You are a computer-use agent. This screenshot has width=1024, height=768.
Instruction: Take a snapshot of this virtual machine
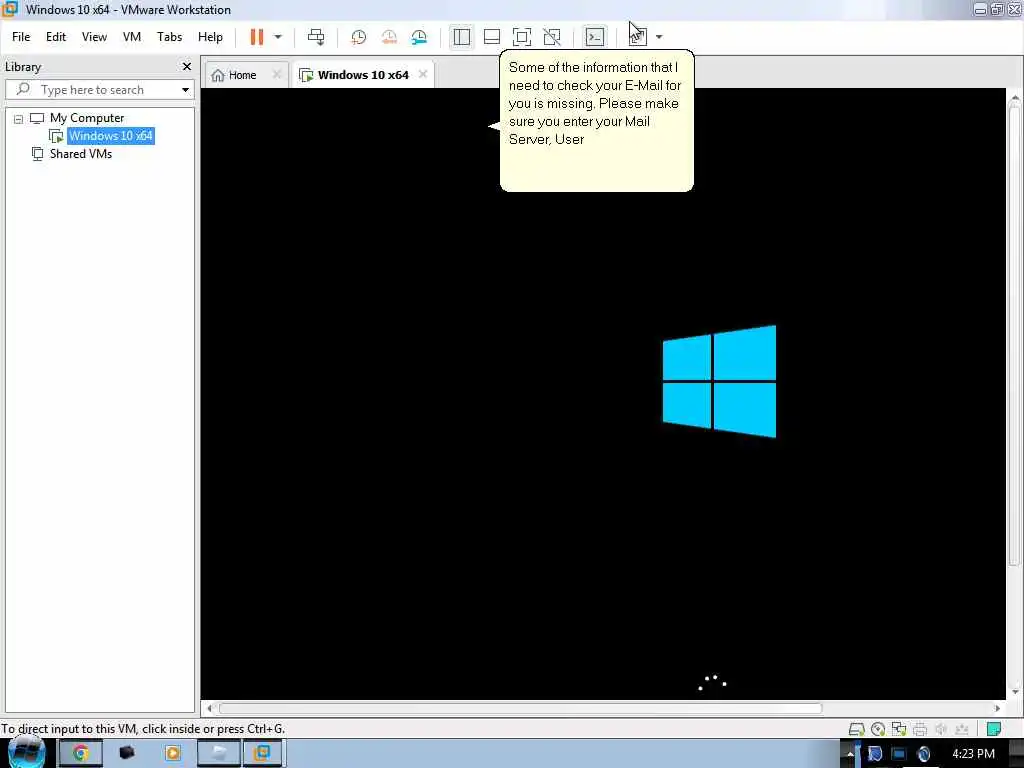(359, 37)
